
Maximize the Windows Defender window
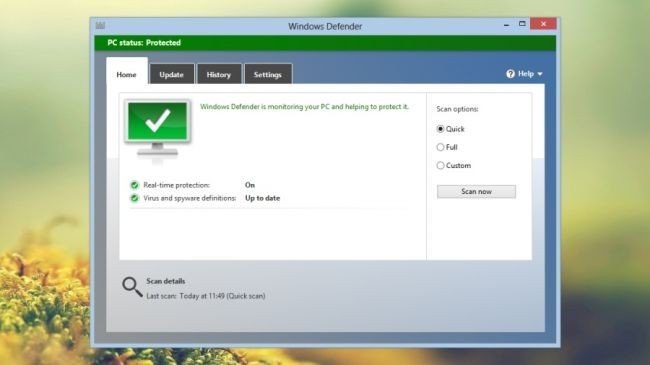tap(522, 24)
